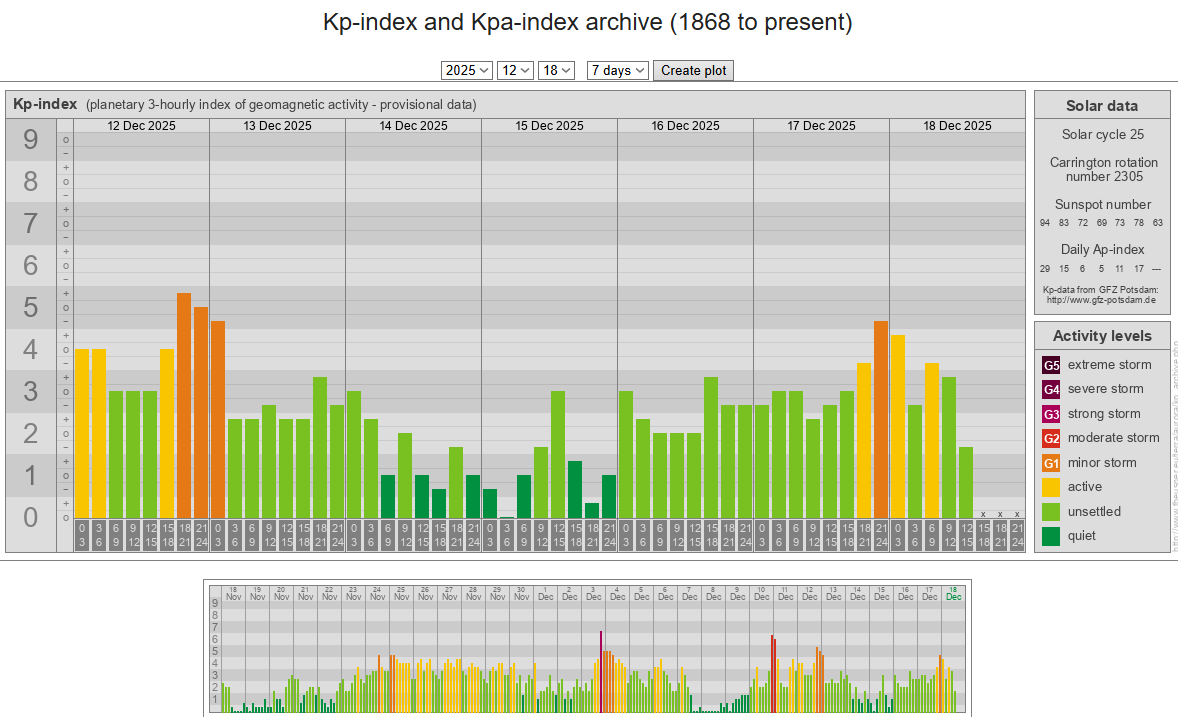Click the G4 severe storm legend icon
The image size is (1178, 717).
(1051, 389)
